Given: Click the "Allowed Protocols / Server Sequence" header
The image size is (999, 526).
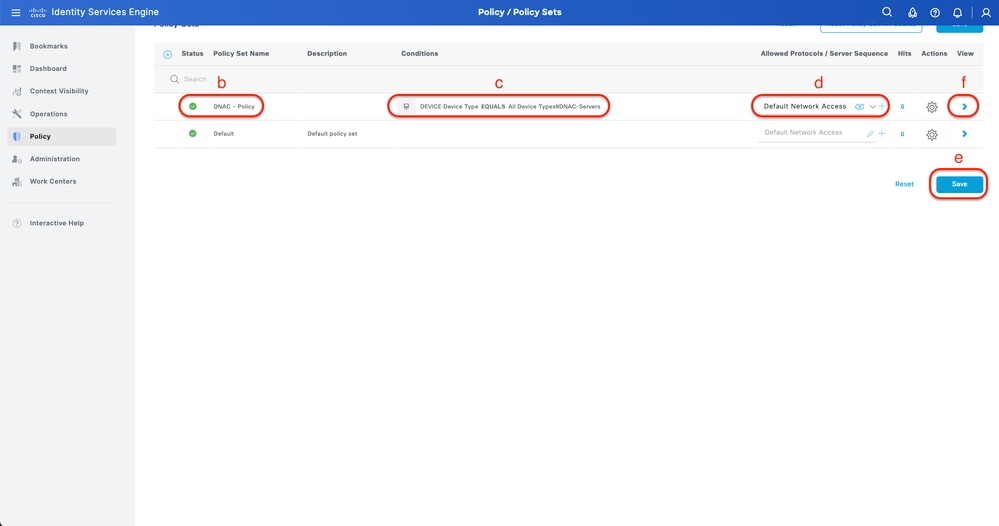Looking at the screenshot, I should tap(824, 53).
